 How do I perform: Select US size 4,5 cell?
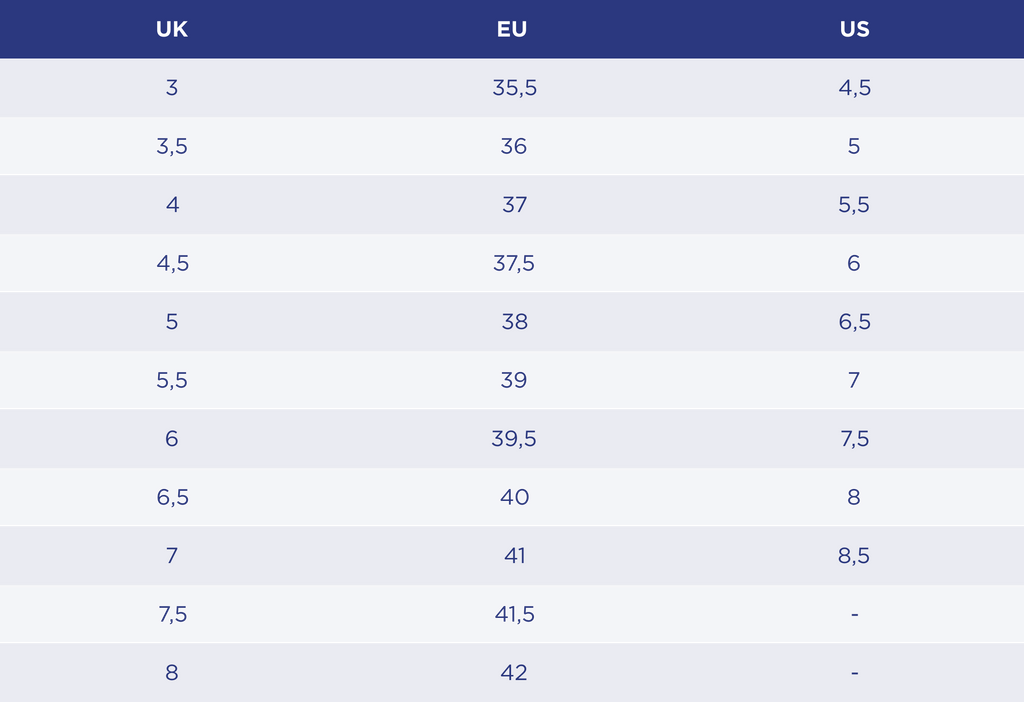[x=855, y=88]
